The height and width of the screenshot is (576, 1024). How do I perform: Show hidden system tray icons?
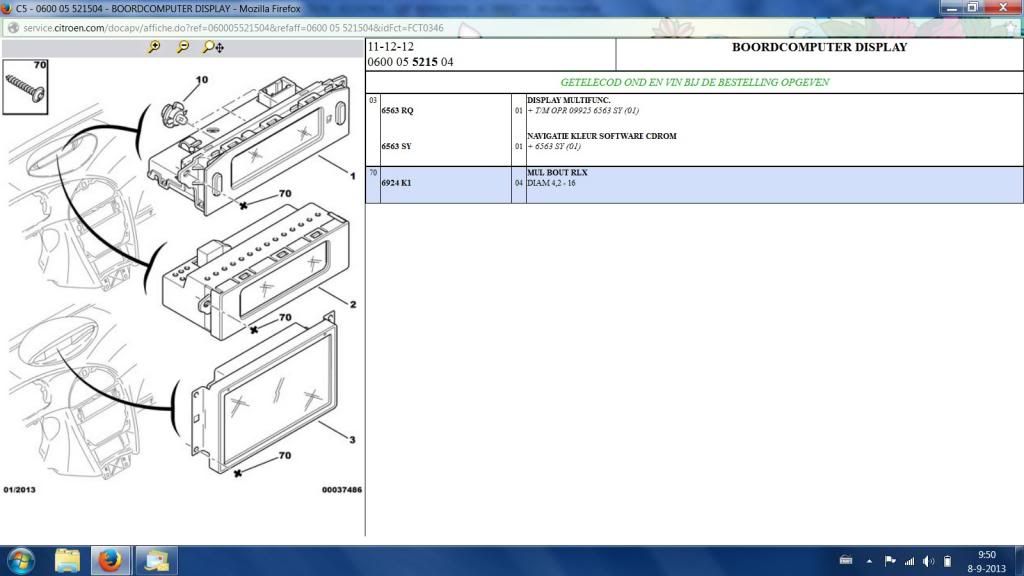tap(869, 561)
